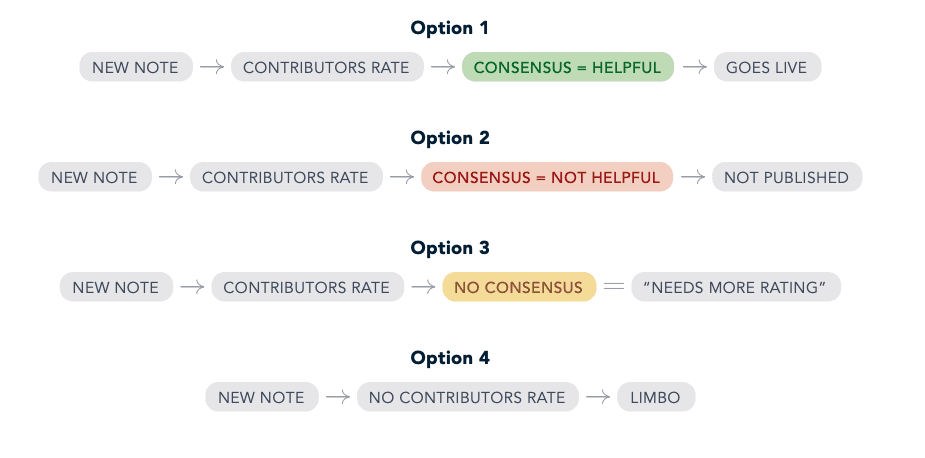925x458 pixels.
Task: Click the Option 1 heading
Action: click(450, 28)
